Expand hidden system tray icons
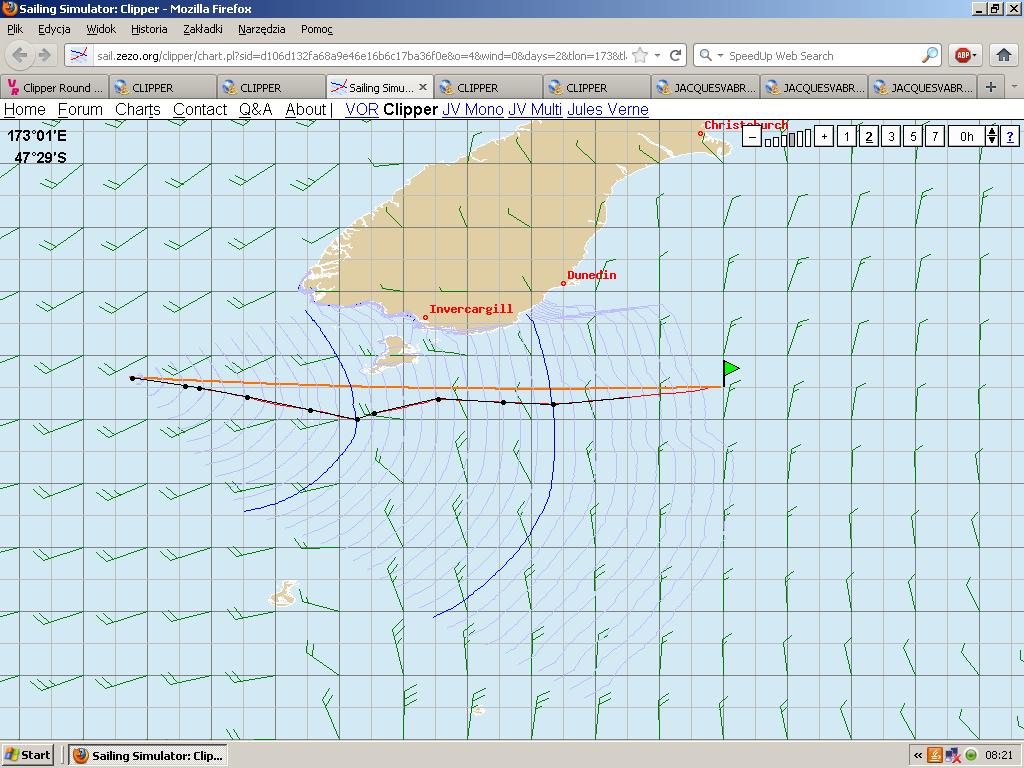 click(x=918, y=755)
